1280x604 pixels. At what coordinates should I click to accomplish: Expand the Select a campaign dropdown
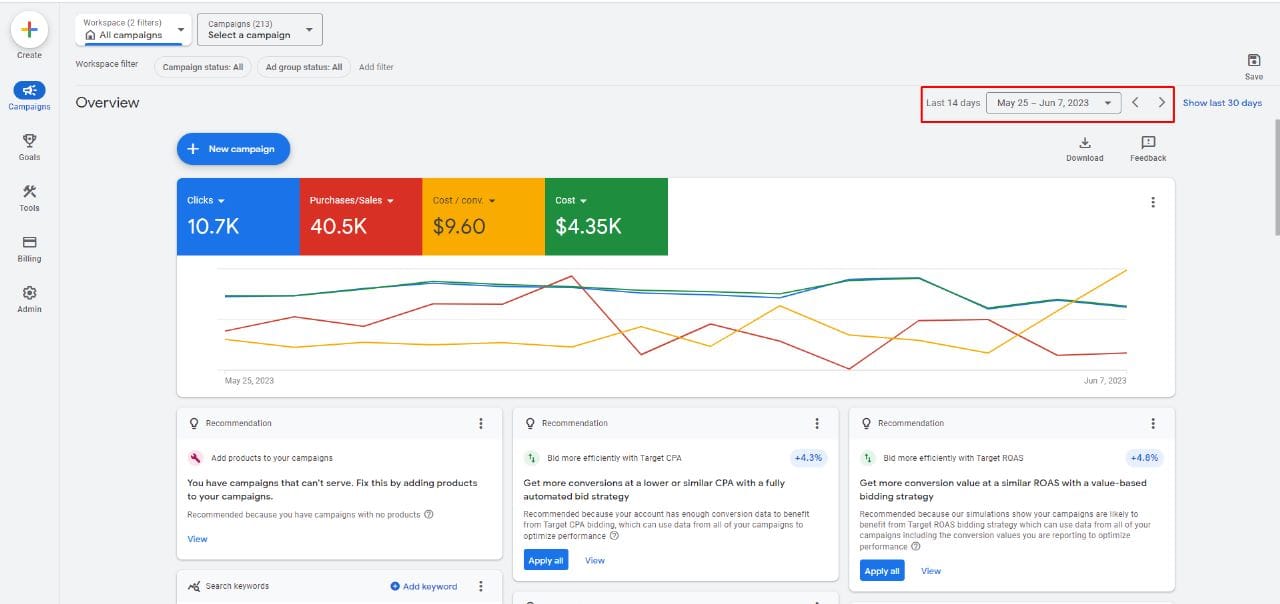pos(259,30)
